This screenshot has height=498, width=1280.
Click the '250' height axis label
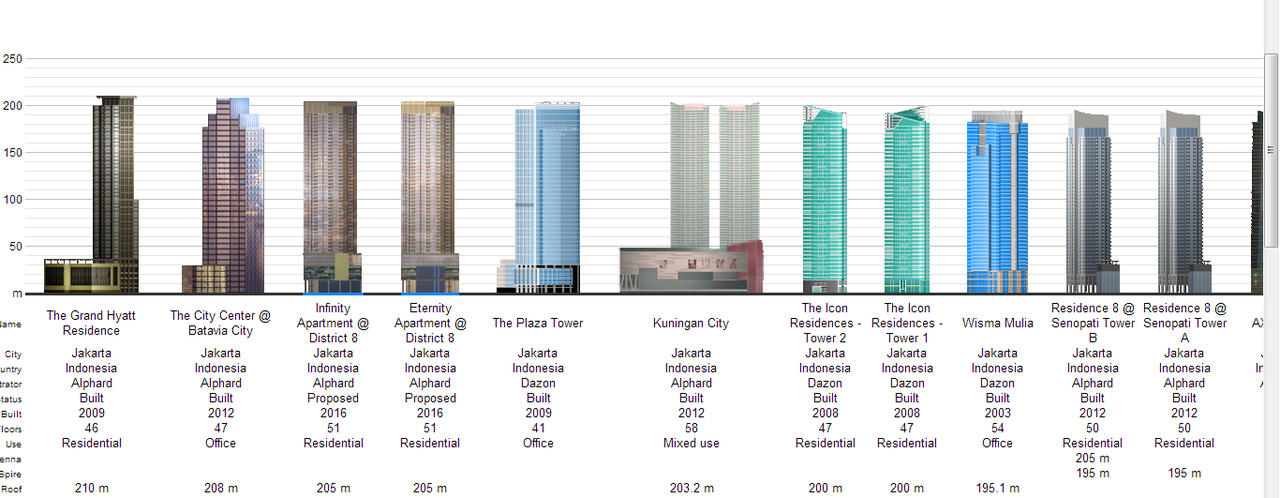(x=12, y=59)
